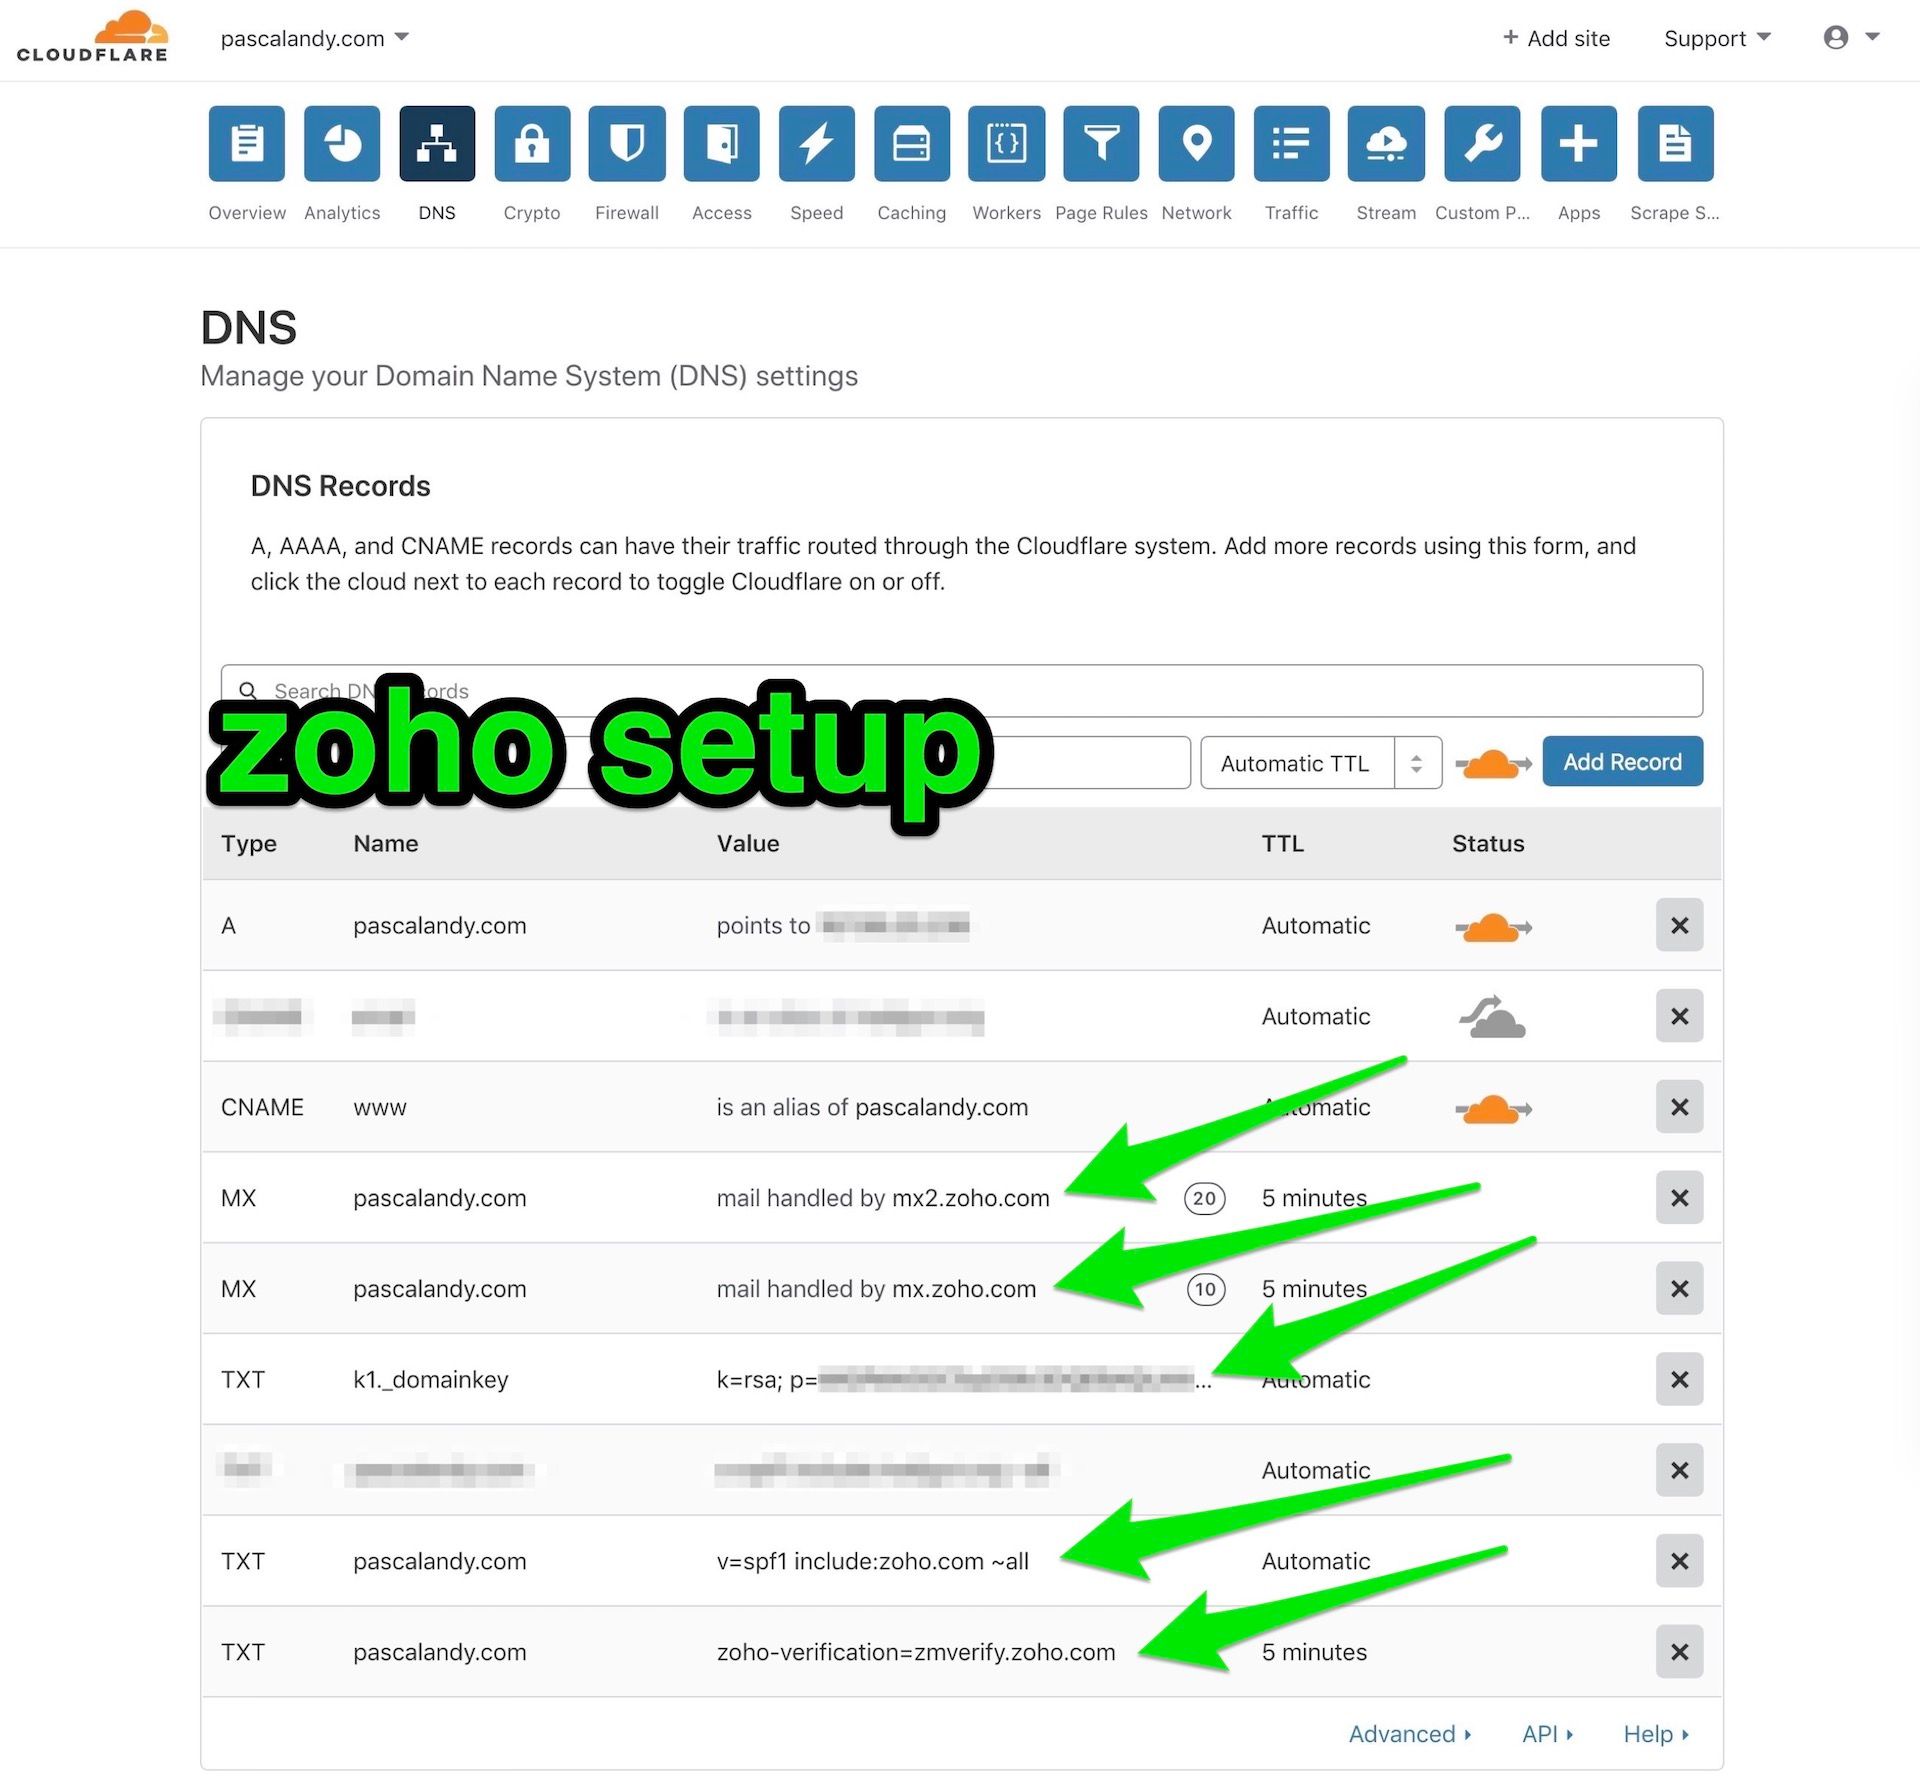
Task: Click the DNS navigation icon
Action: [434, 143]
